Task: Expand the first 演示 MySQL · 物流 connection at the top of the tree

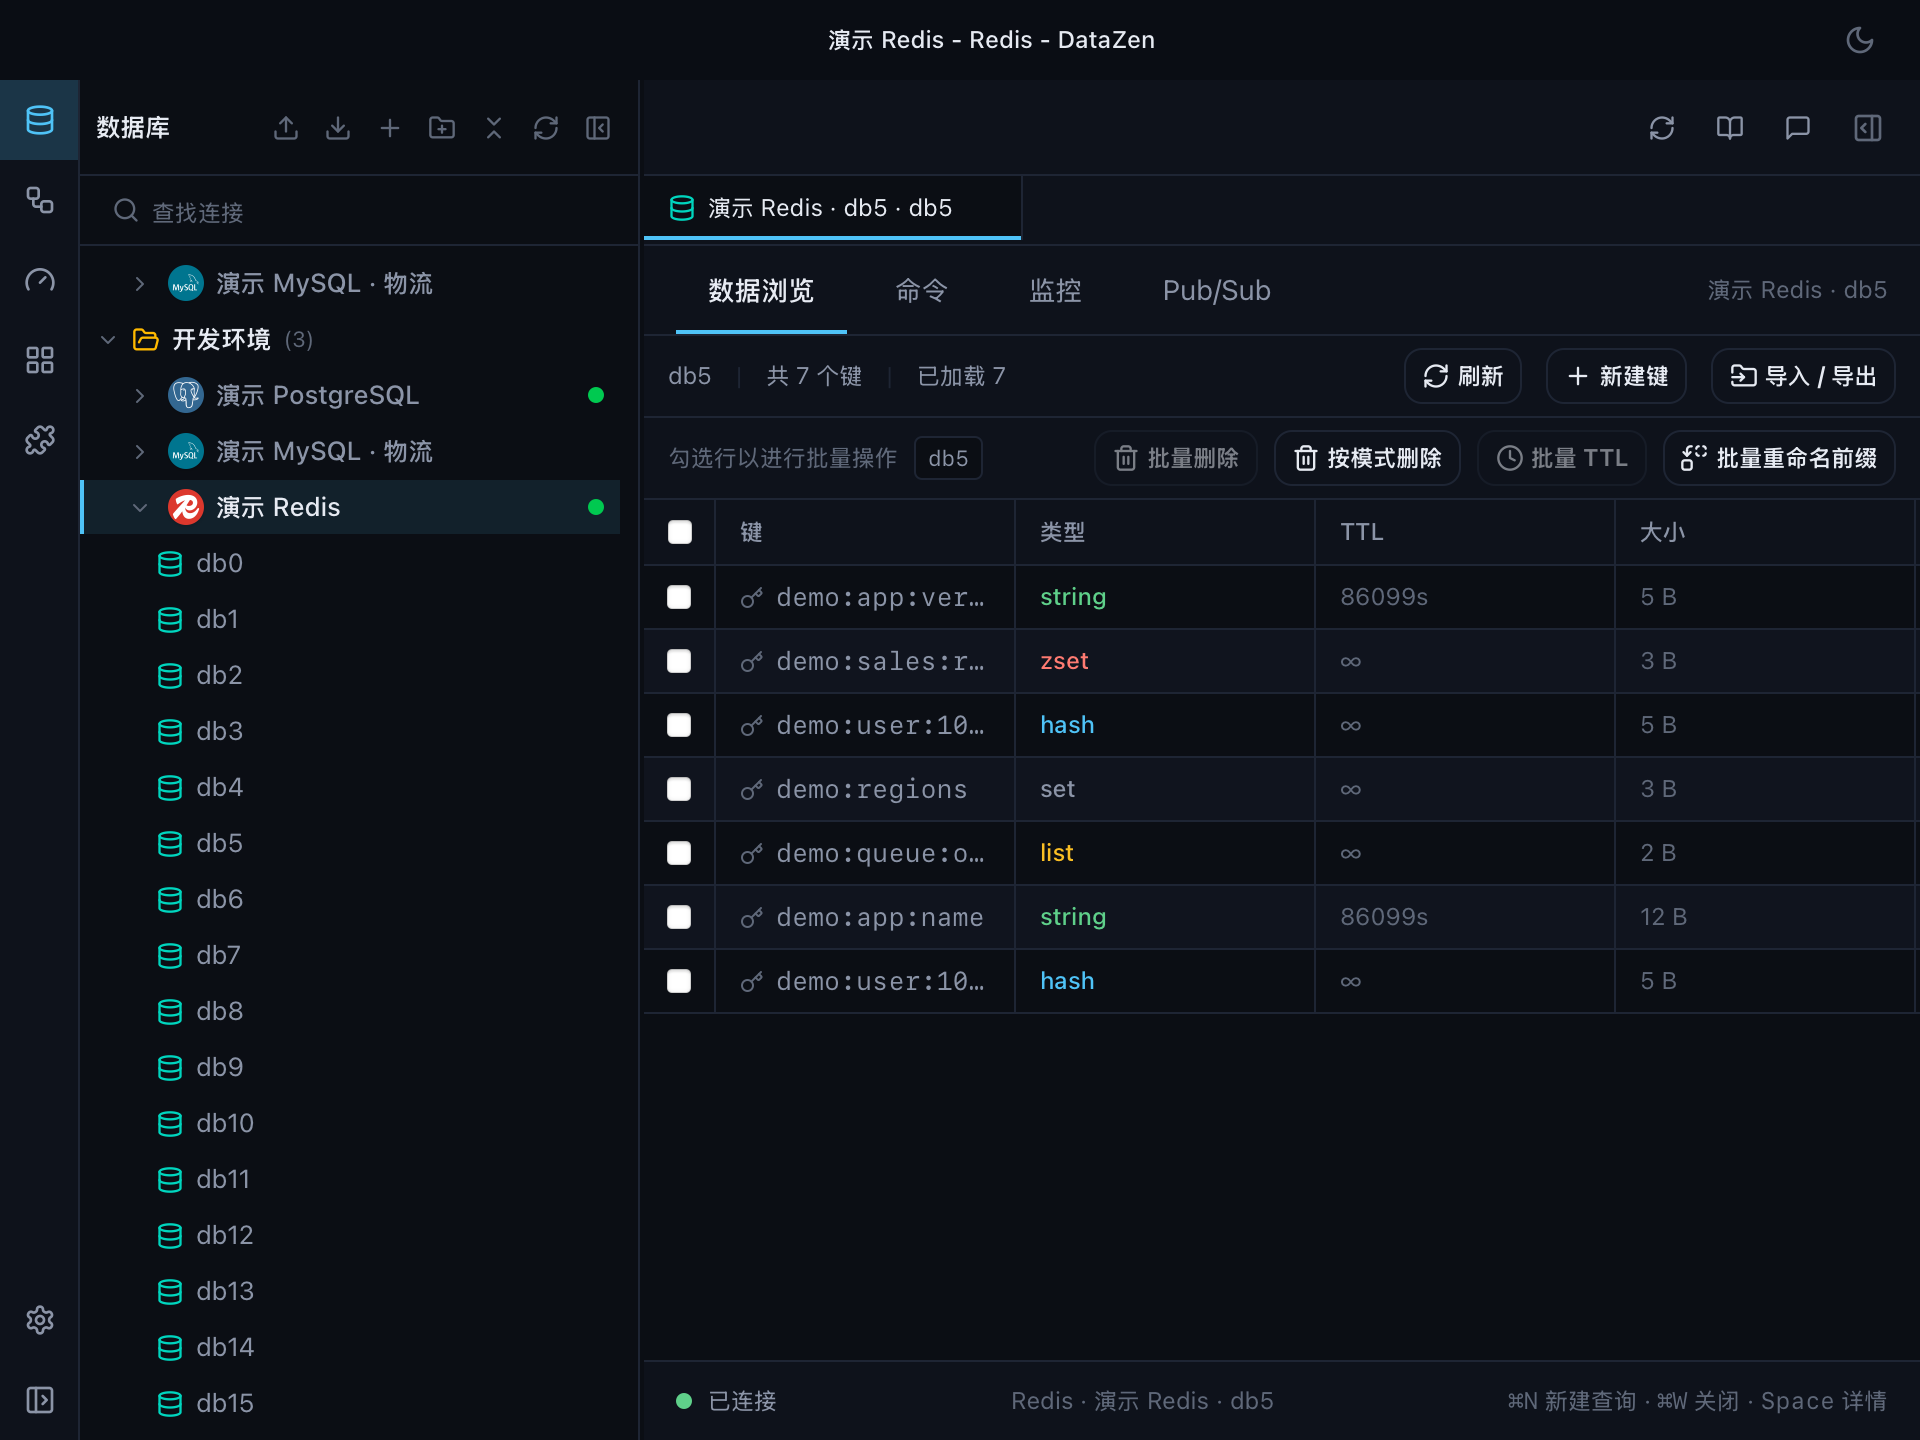Action: pos(140,284)
